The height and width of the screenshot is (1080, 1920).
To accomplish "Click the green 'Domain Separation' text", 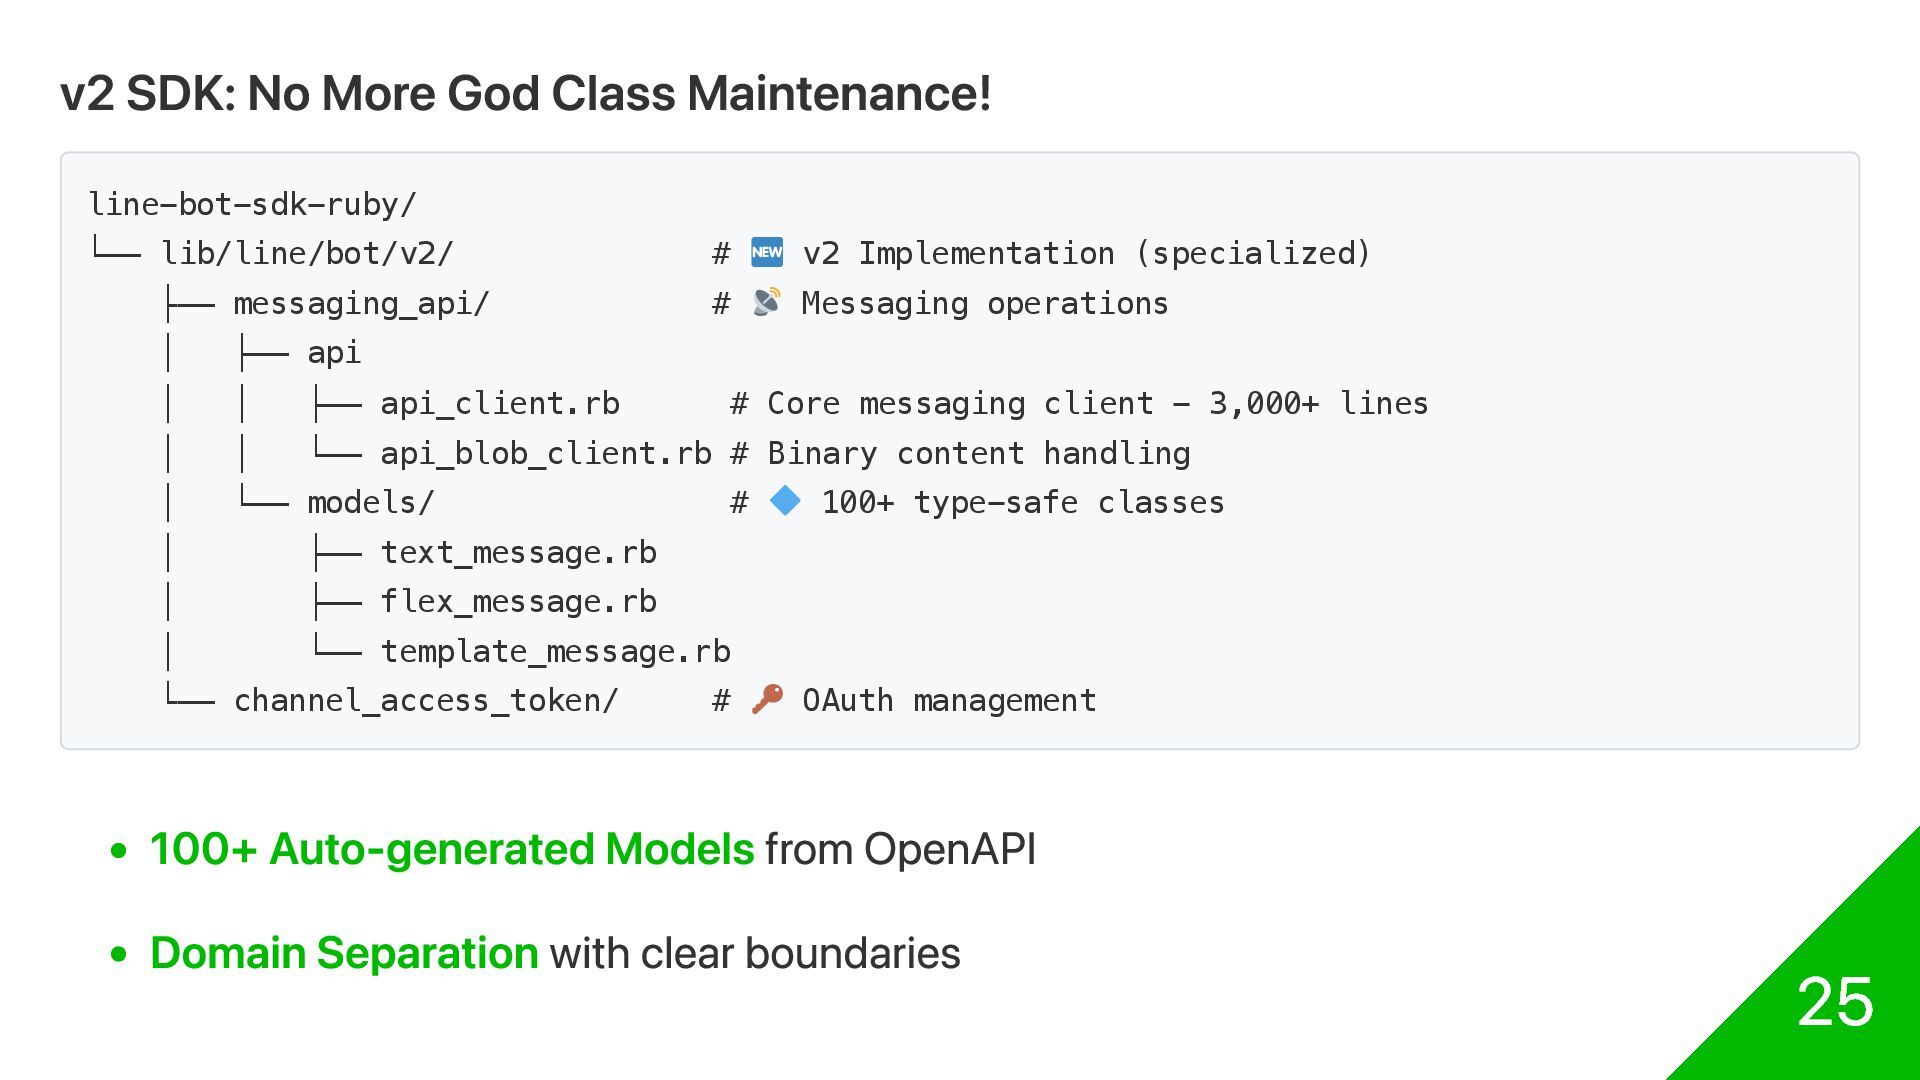I will [344, 953].
